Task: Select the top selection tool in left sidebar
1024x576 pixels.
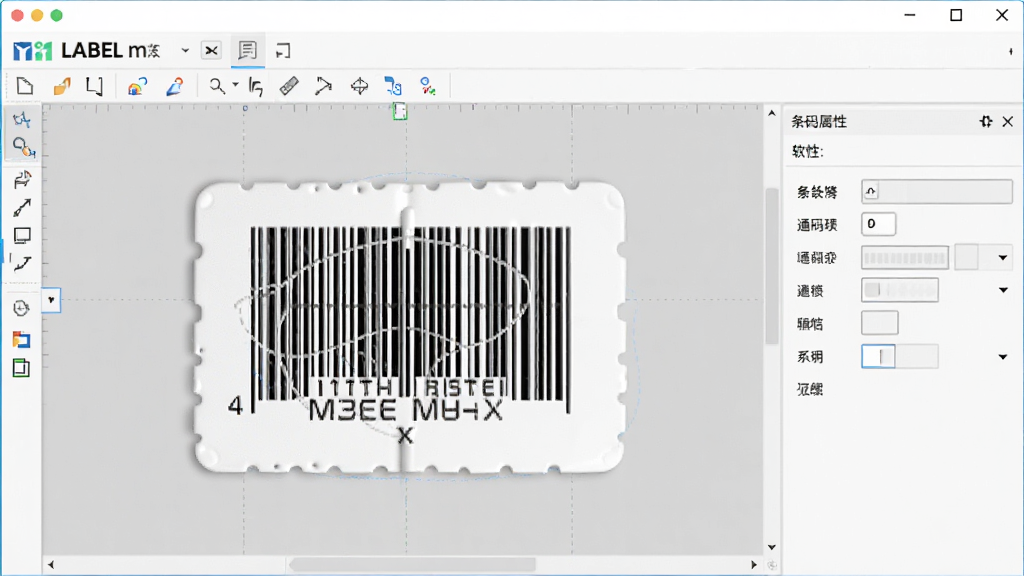Action: coord(22,120)
